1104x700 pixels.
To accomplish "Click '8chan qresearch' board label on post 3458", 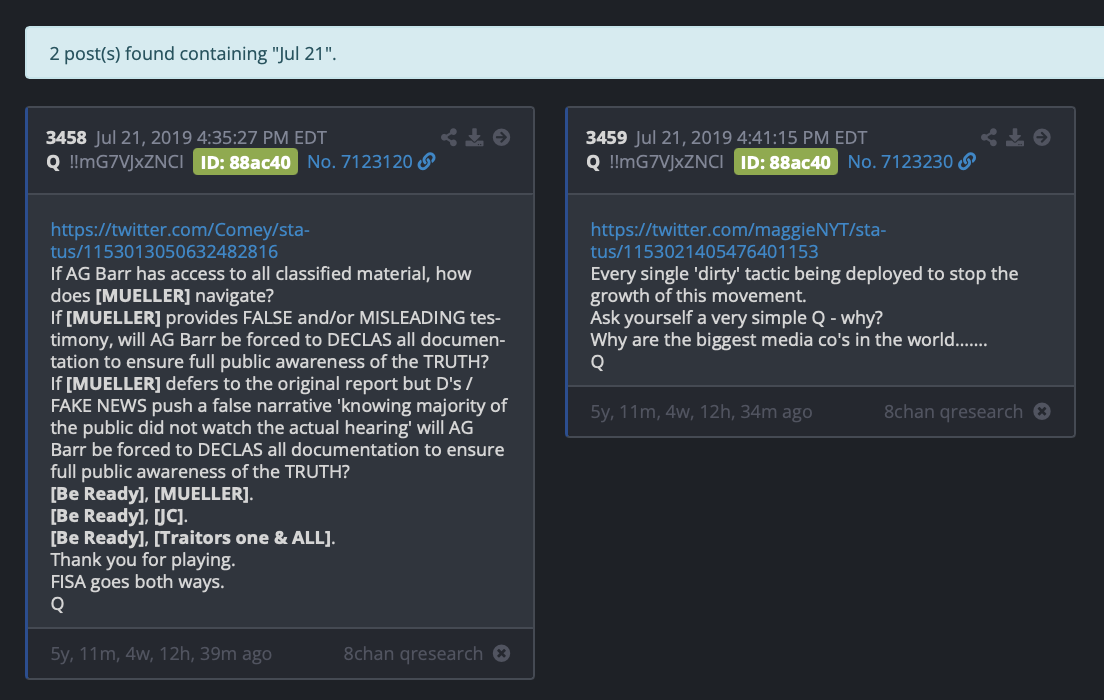I will (413, 654).
